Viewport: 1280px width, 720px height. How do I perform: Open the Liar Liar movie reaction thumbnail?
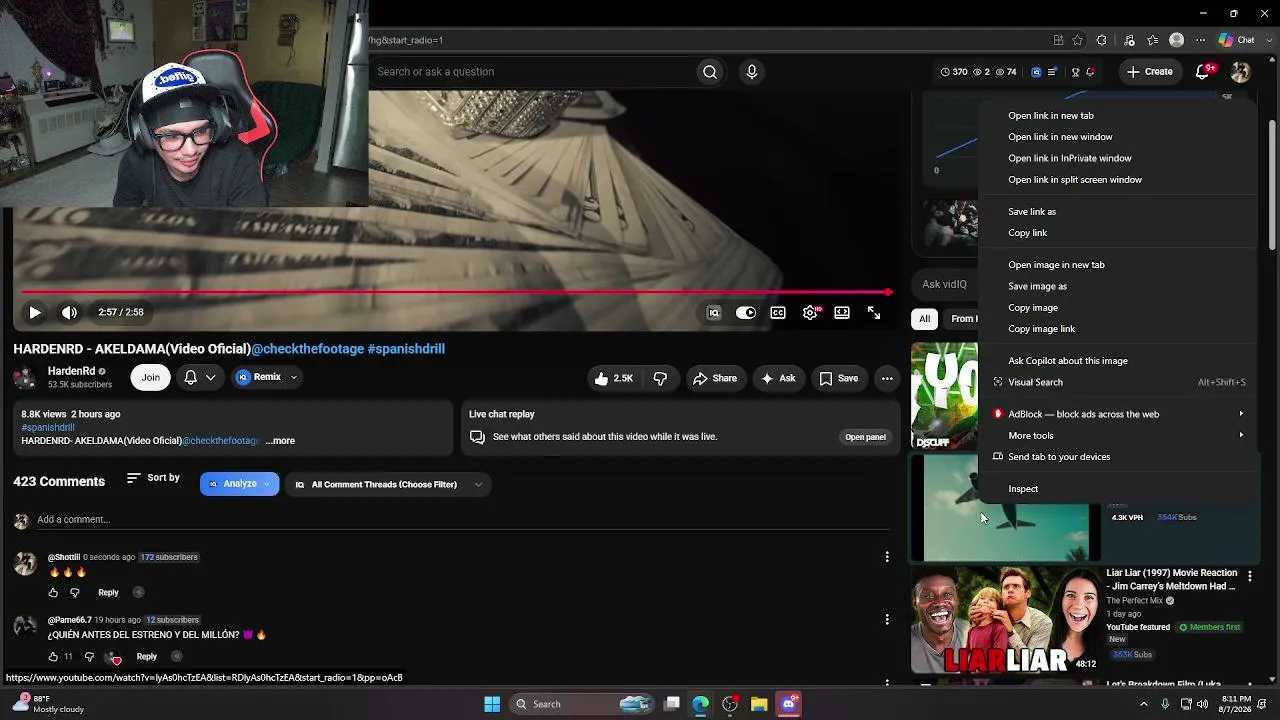[1005, 620]
